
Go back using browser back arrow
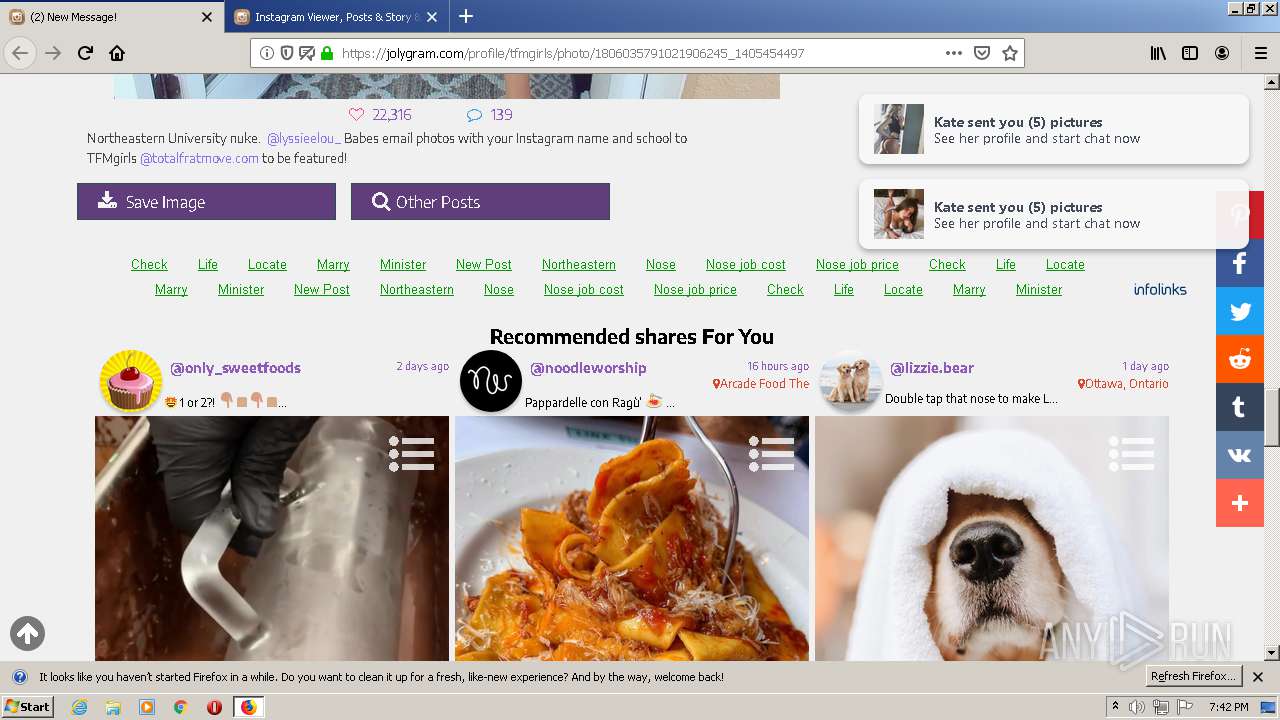pos(20,53)
